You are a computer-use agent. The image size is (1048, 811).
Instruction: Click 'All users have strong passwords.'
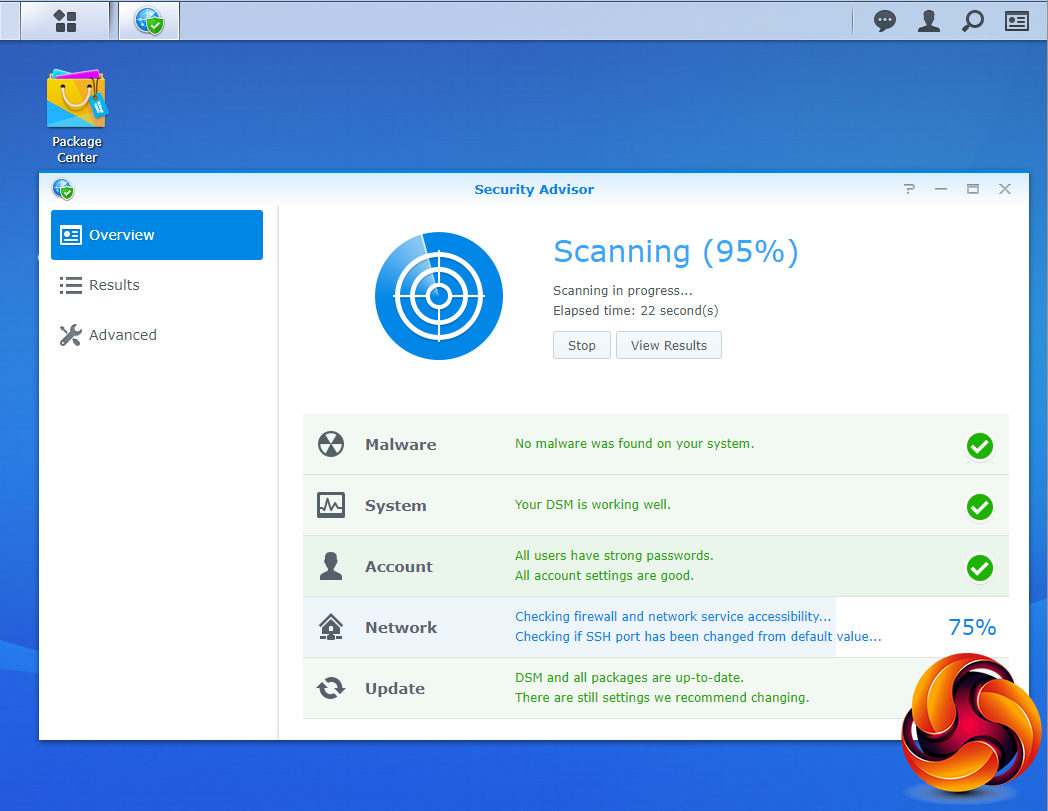(x=614, y=556)
